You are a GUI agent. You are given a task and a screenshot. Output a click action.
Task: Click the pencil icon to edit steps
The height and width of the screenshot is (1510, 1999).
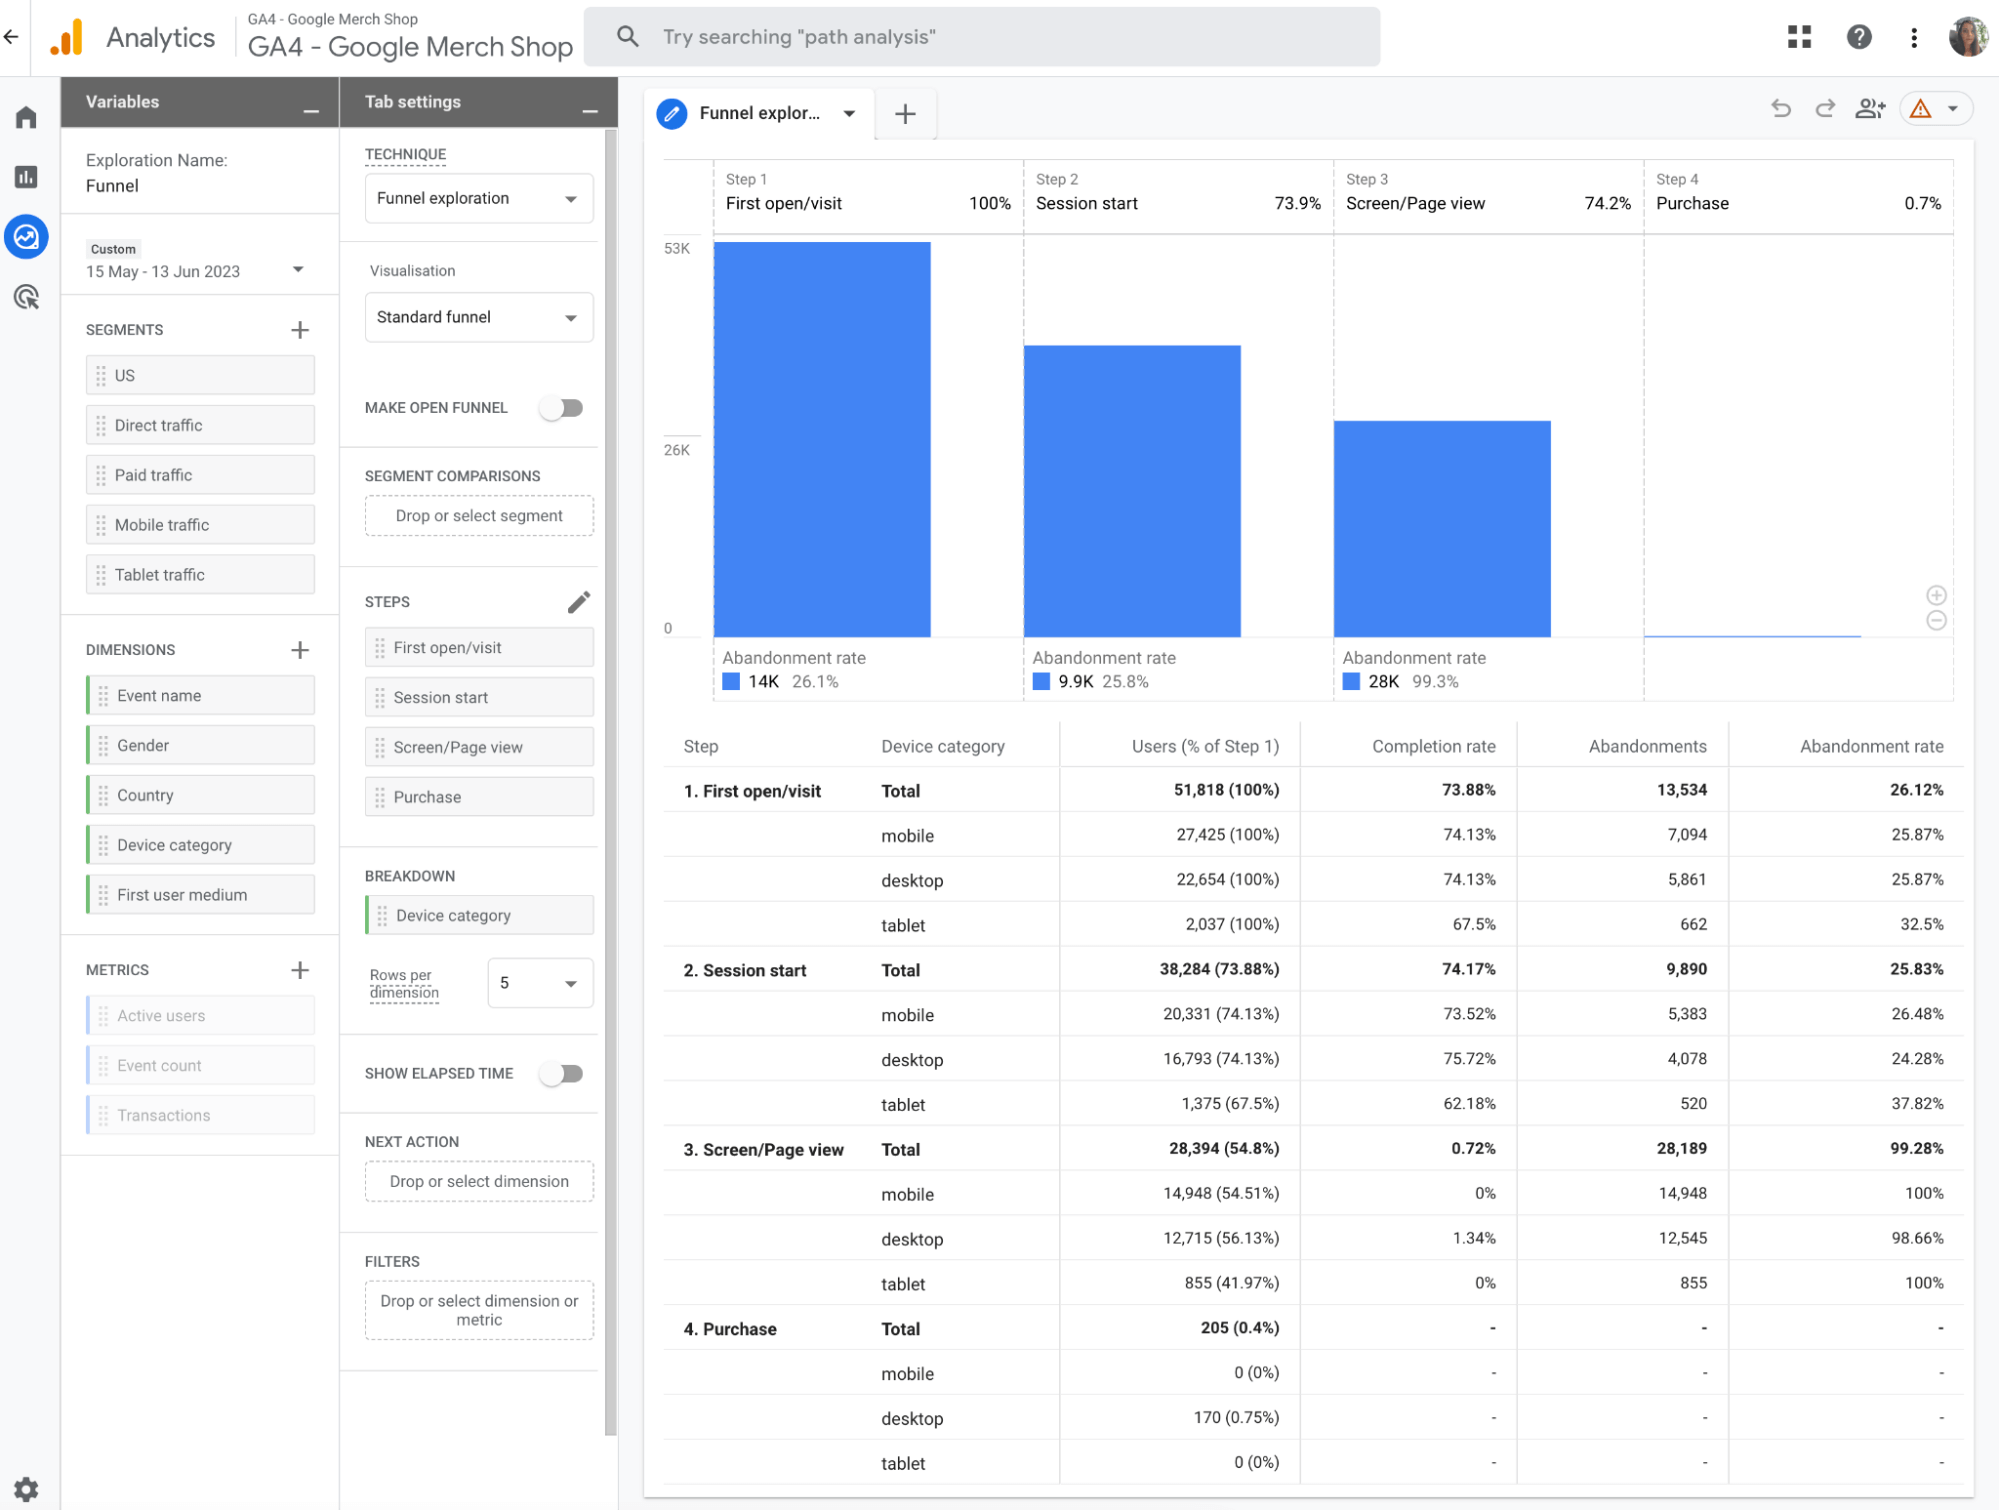point(579,602)
